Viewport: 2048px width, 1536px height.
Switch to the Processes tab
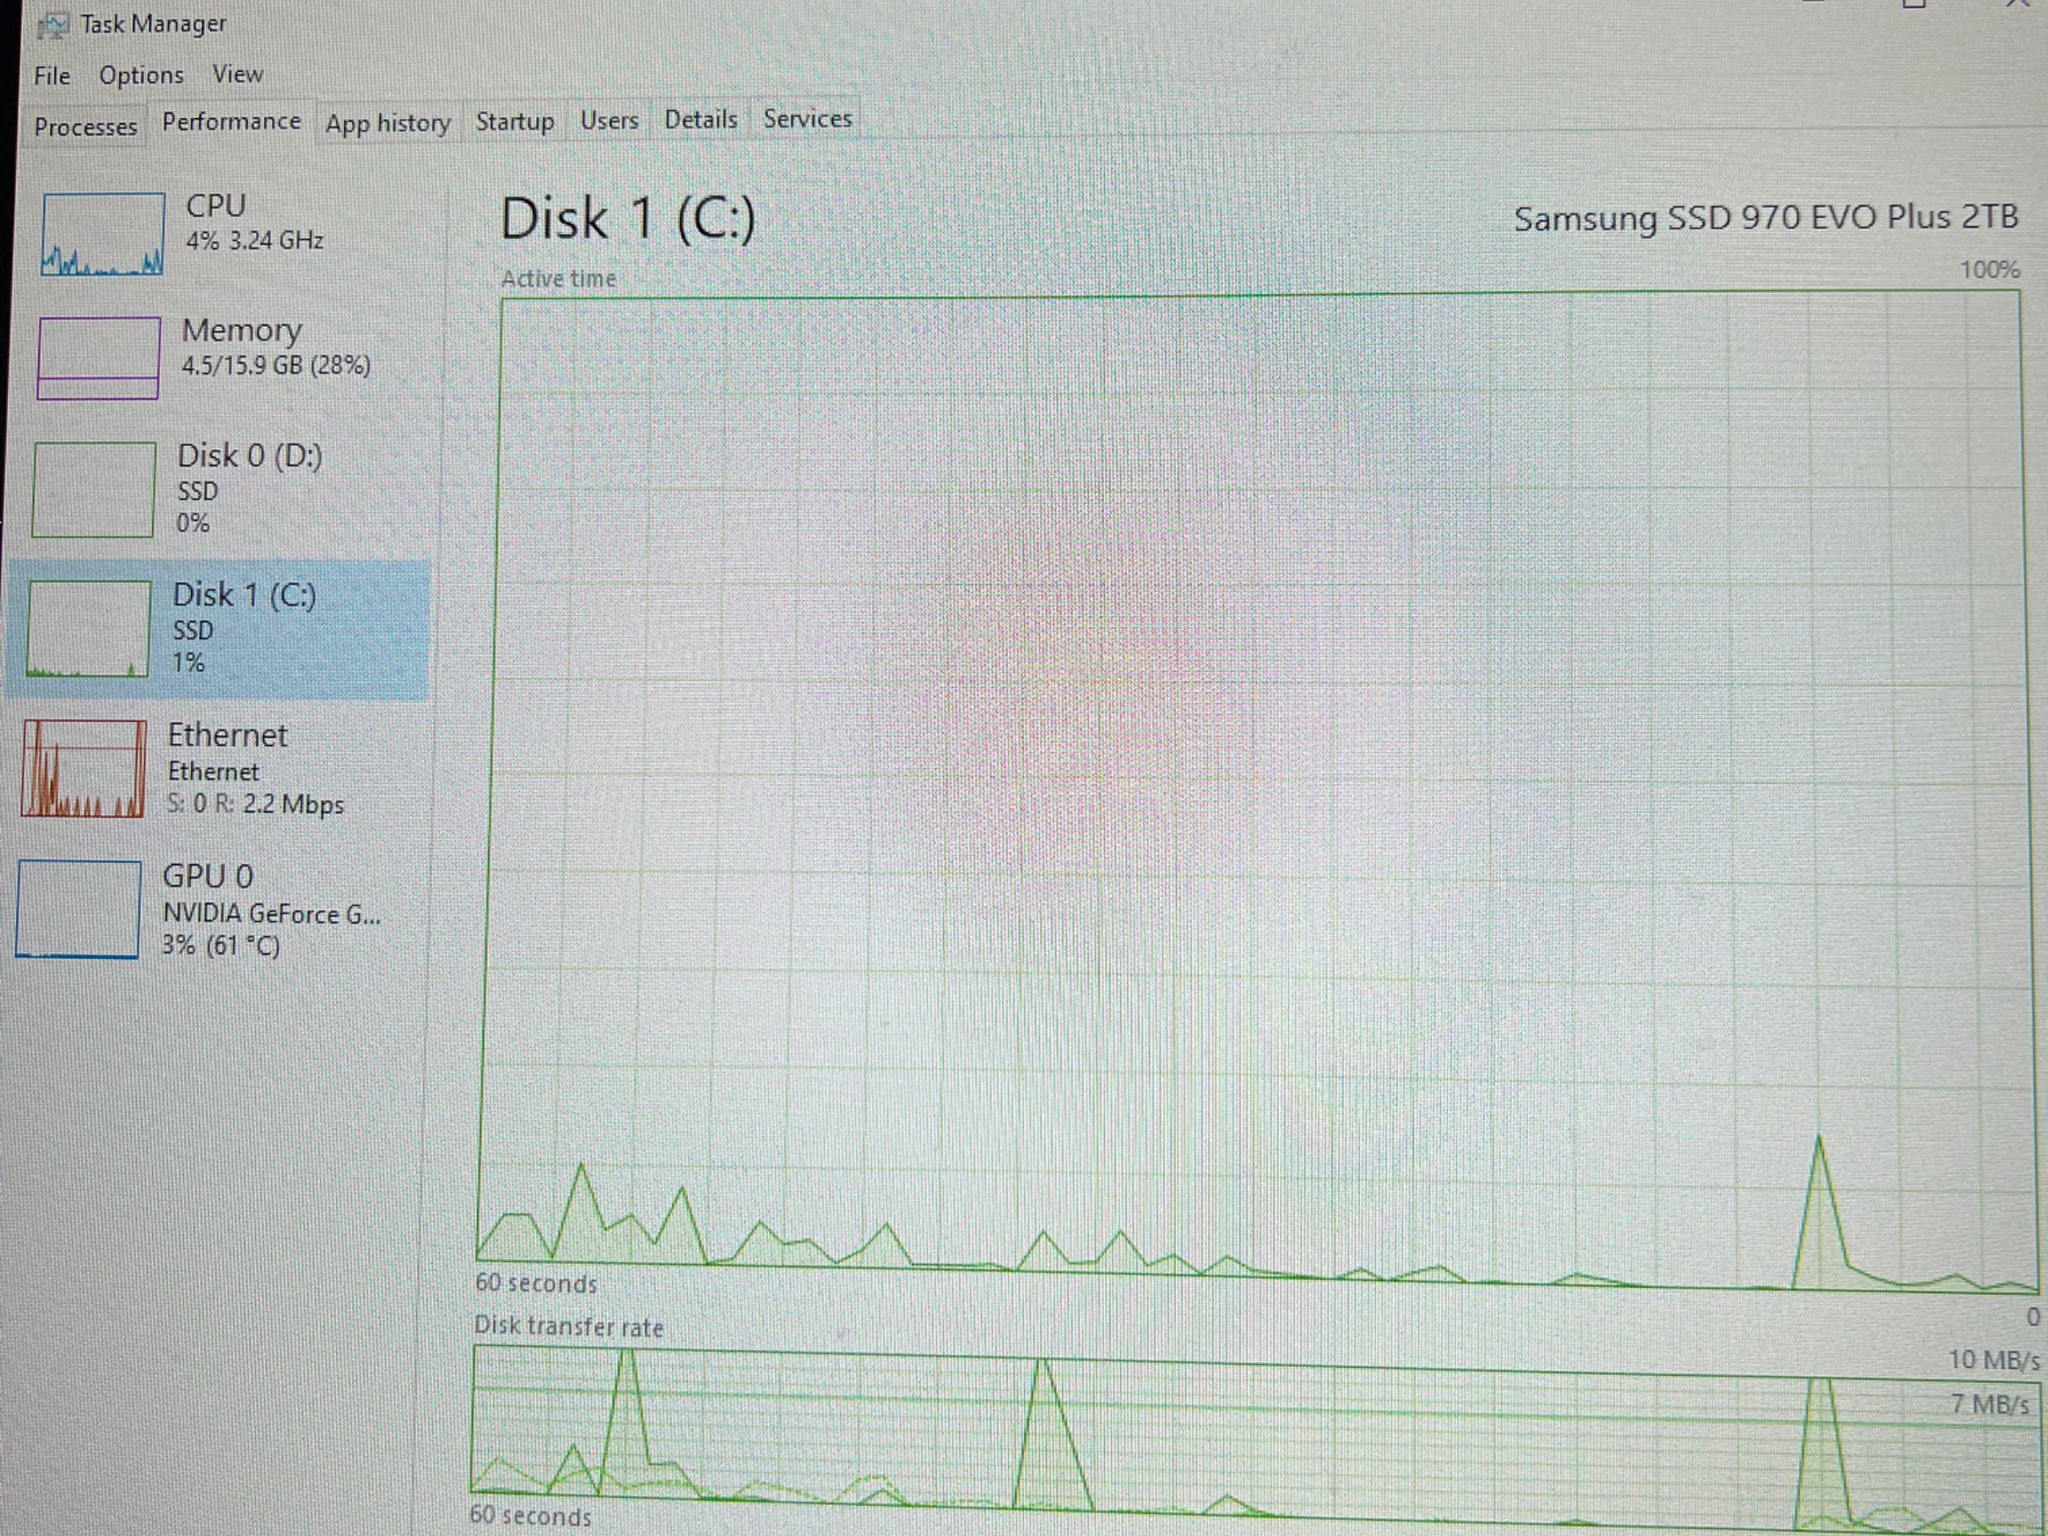(85, 127)
